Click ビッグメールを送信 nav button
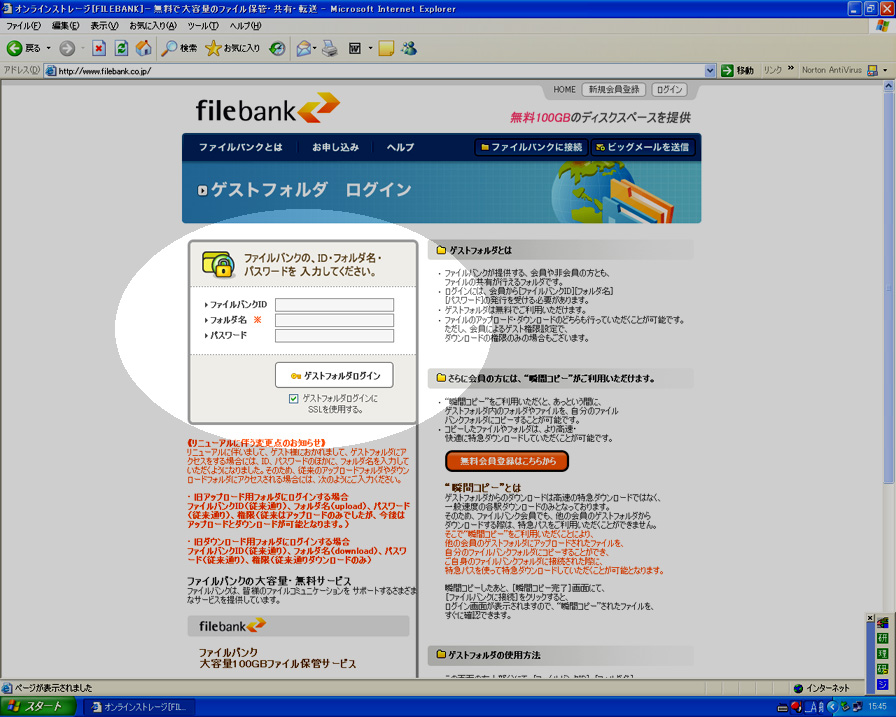896x717 pixels. pyautogui.click(x=643, y=147)
